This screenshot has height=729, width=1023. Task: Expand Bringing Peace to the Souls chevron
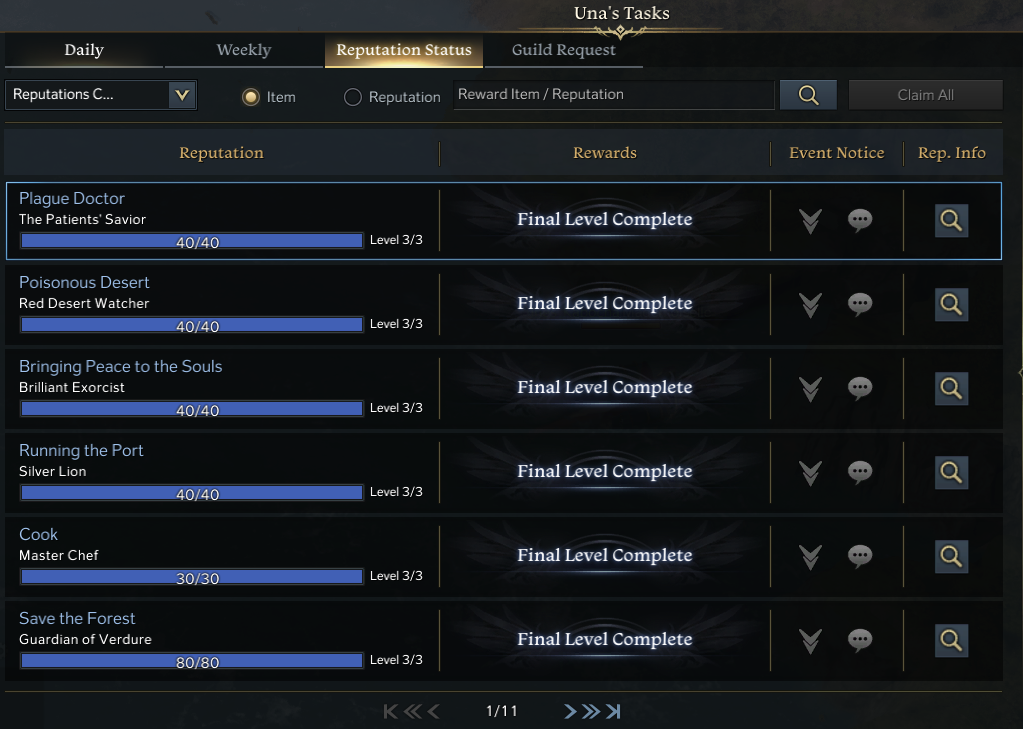click(x=810, y=389)
